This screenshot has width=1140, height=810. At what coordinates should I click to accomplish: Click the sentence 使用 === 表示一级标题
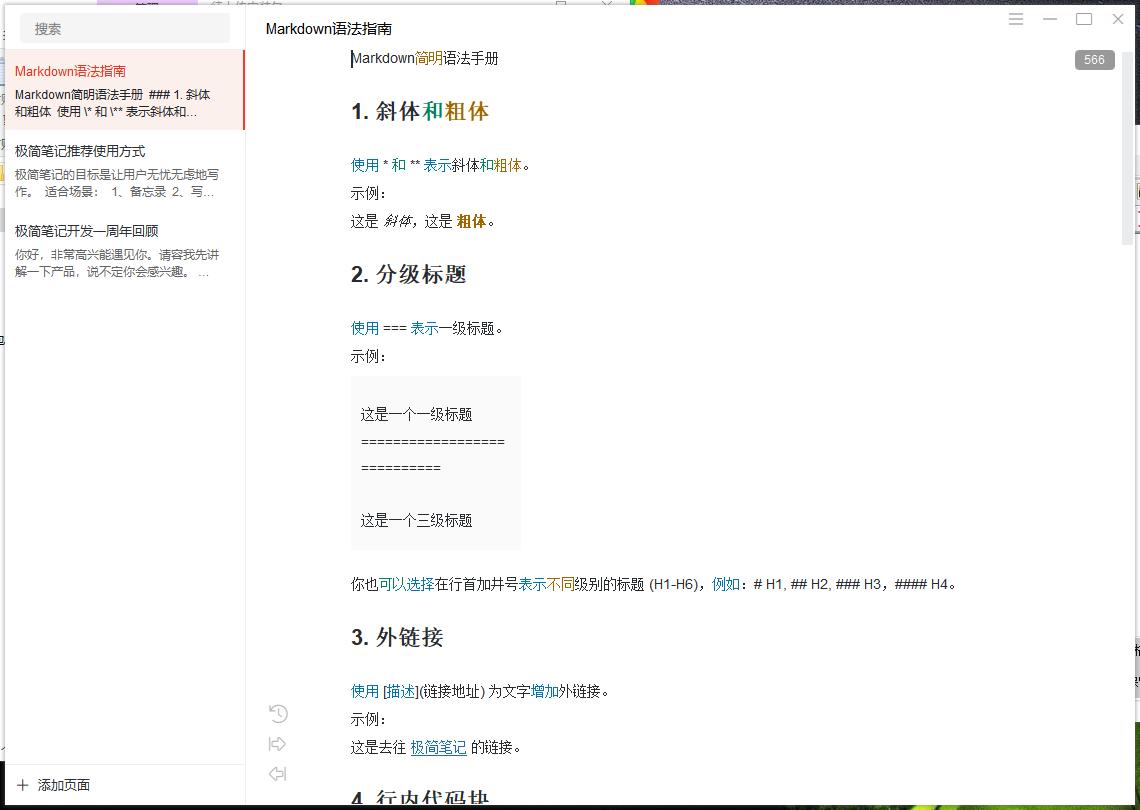[x=427, y=328]
